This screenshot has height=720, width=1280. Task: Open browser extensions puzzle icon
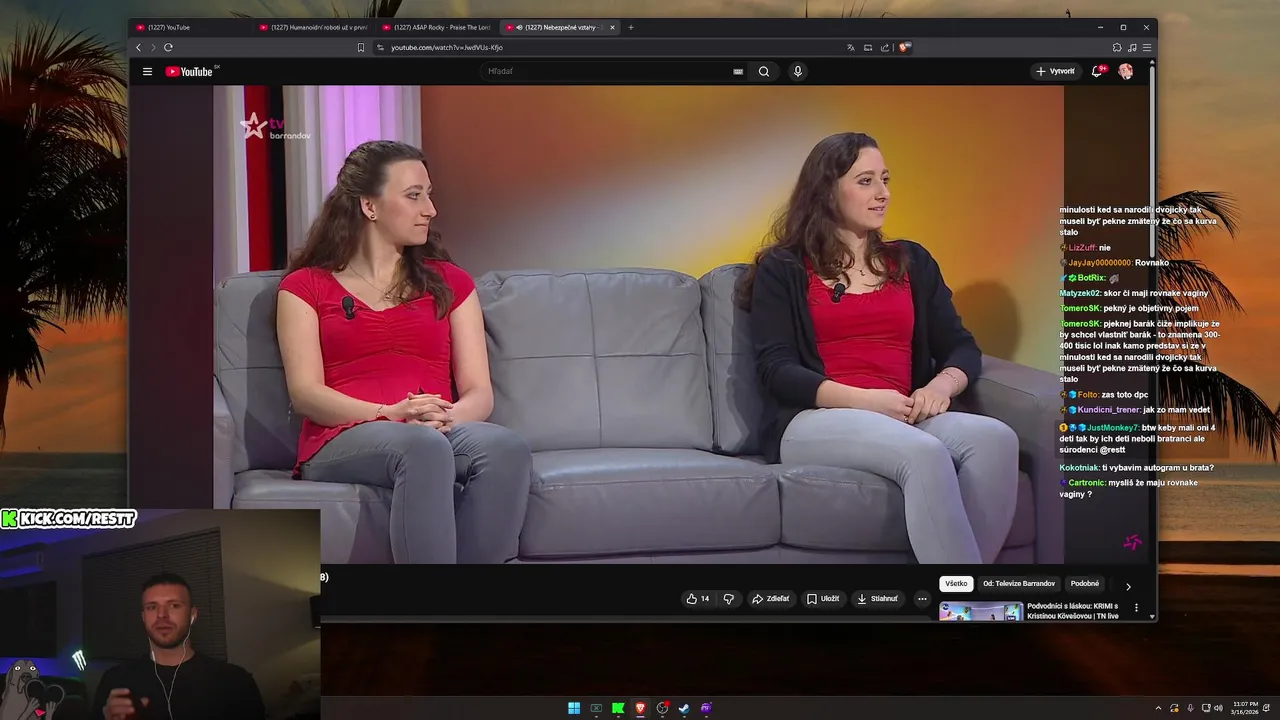(1117, 47)
